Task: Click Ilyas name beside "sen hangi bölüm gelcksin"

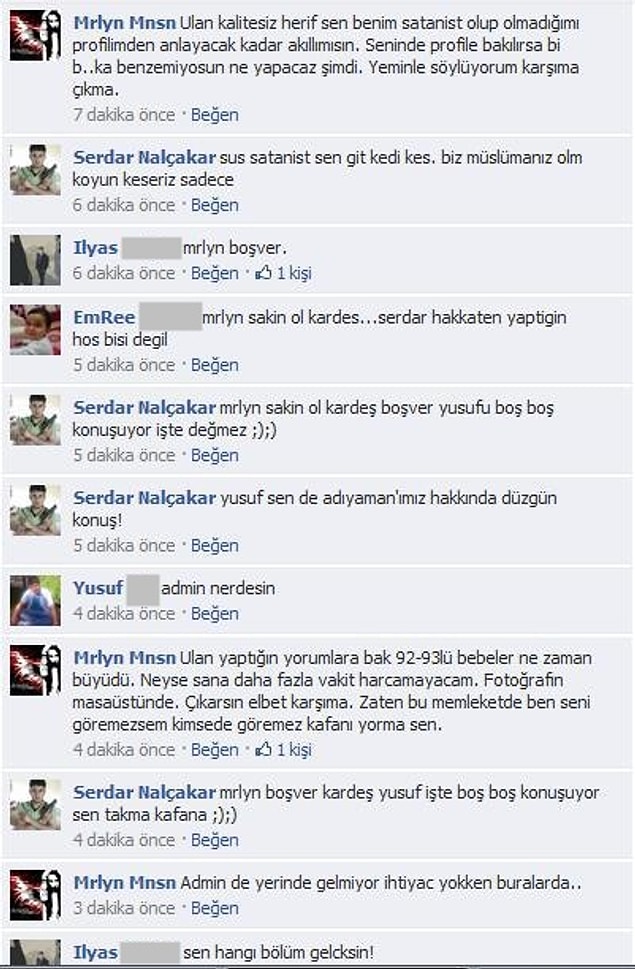Action: tap(95, 952)
